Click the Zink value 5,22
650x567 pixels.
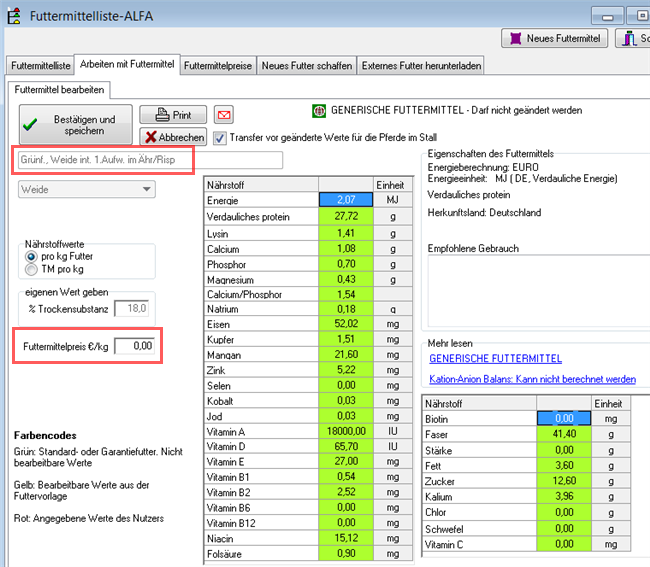(346, 370)
